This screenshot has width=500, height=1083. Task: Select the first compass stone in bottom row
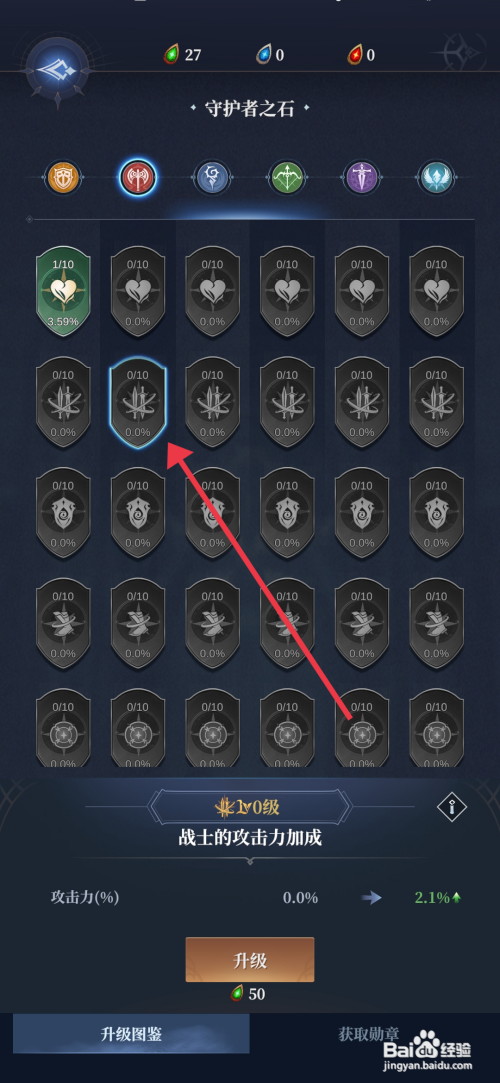tap(63, 731)
